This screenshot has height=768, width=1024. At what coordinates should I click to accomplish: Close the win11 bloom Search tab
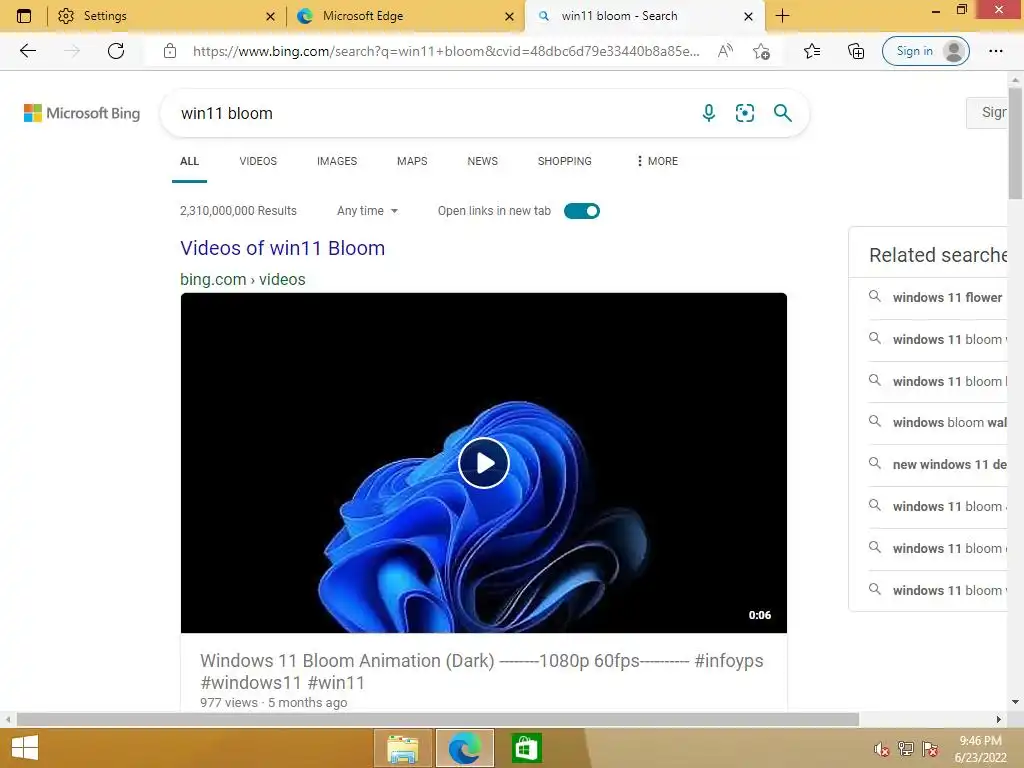[748, 16]
